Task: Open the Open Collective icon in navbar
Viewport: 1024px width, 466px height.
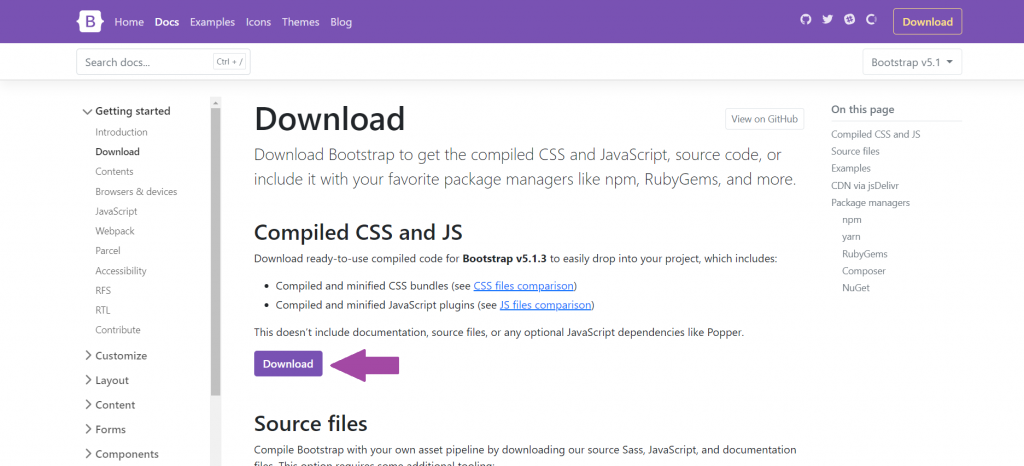Action: coord(871,20)
